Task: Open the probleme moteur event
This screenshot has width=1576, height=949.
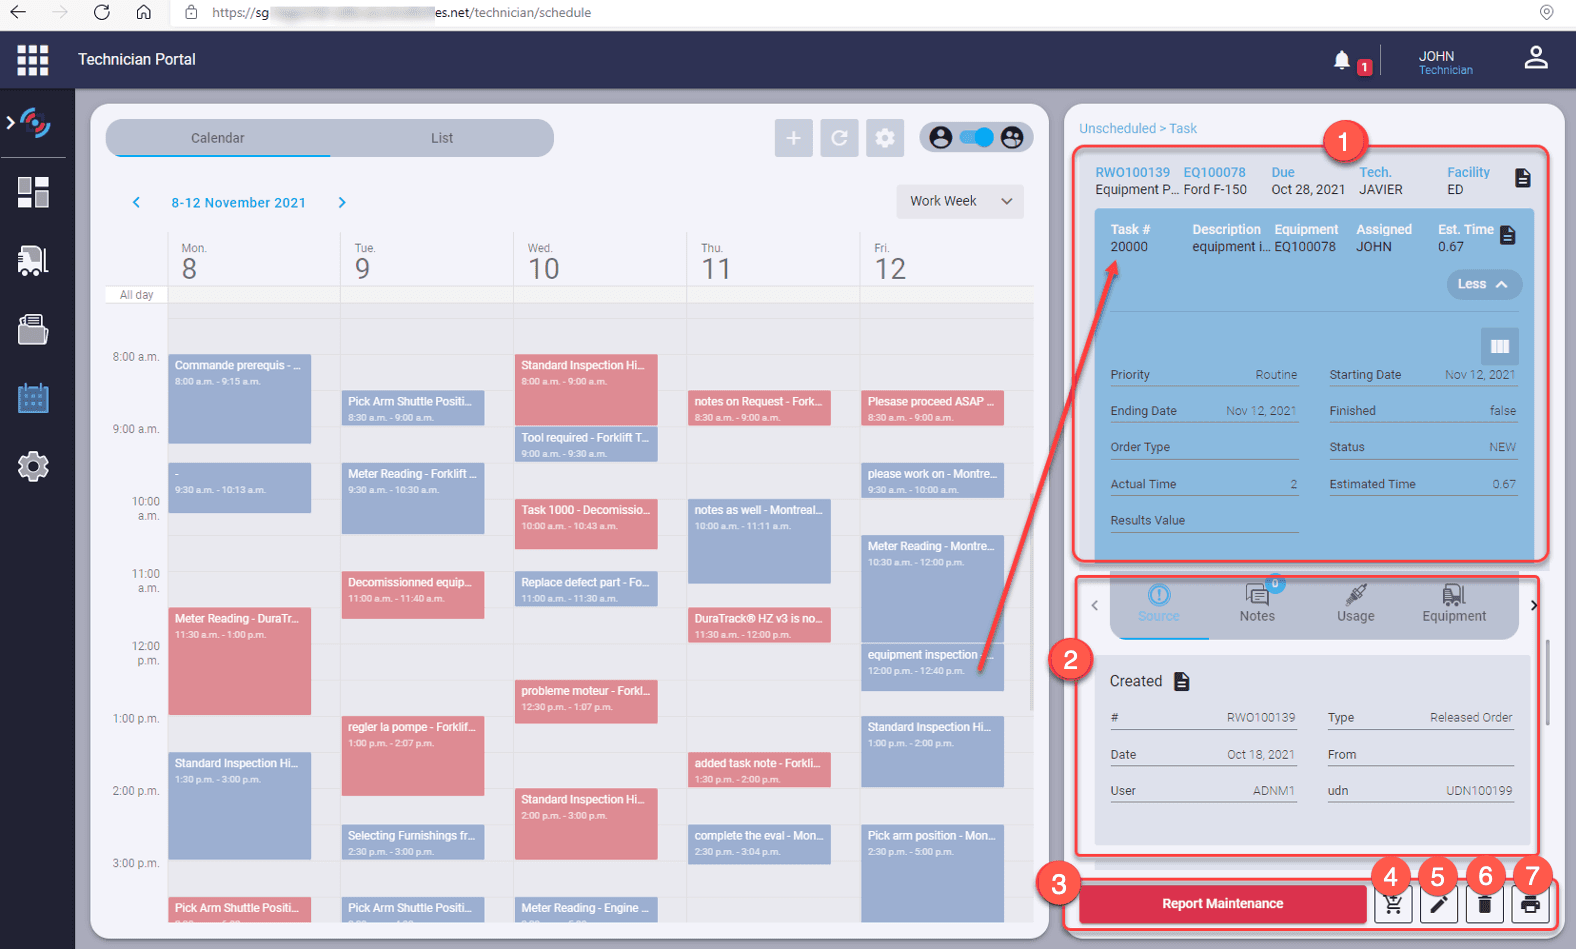Action: click(586, 701)
